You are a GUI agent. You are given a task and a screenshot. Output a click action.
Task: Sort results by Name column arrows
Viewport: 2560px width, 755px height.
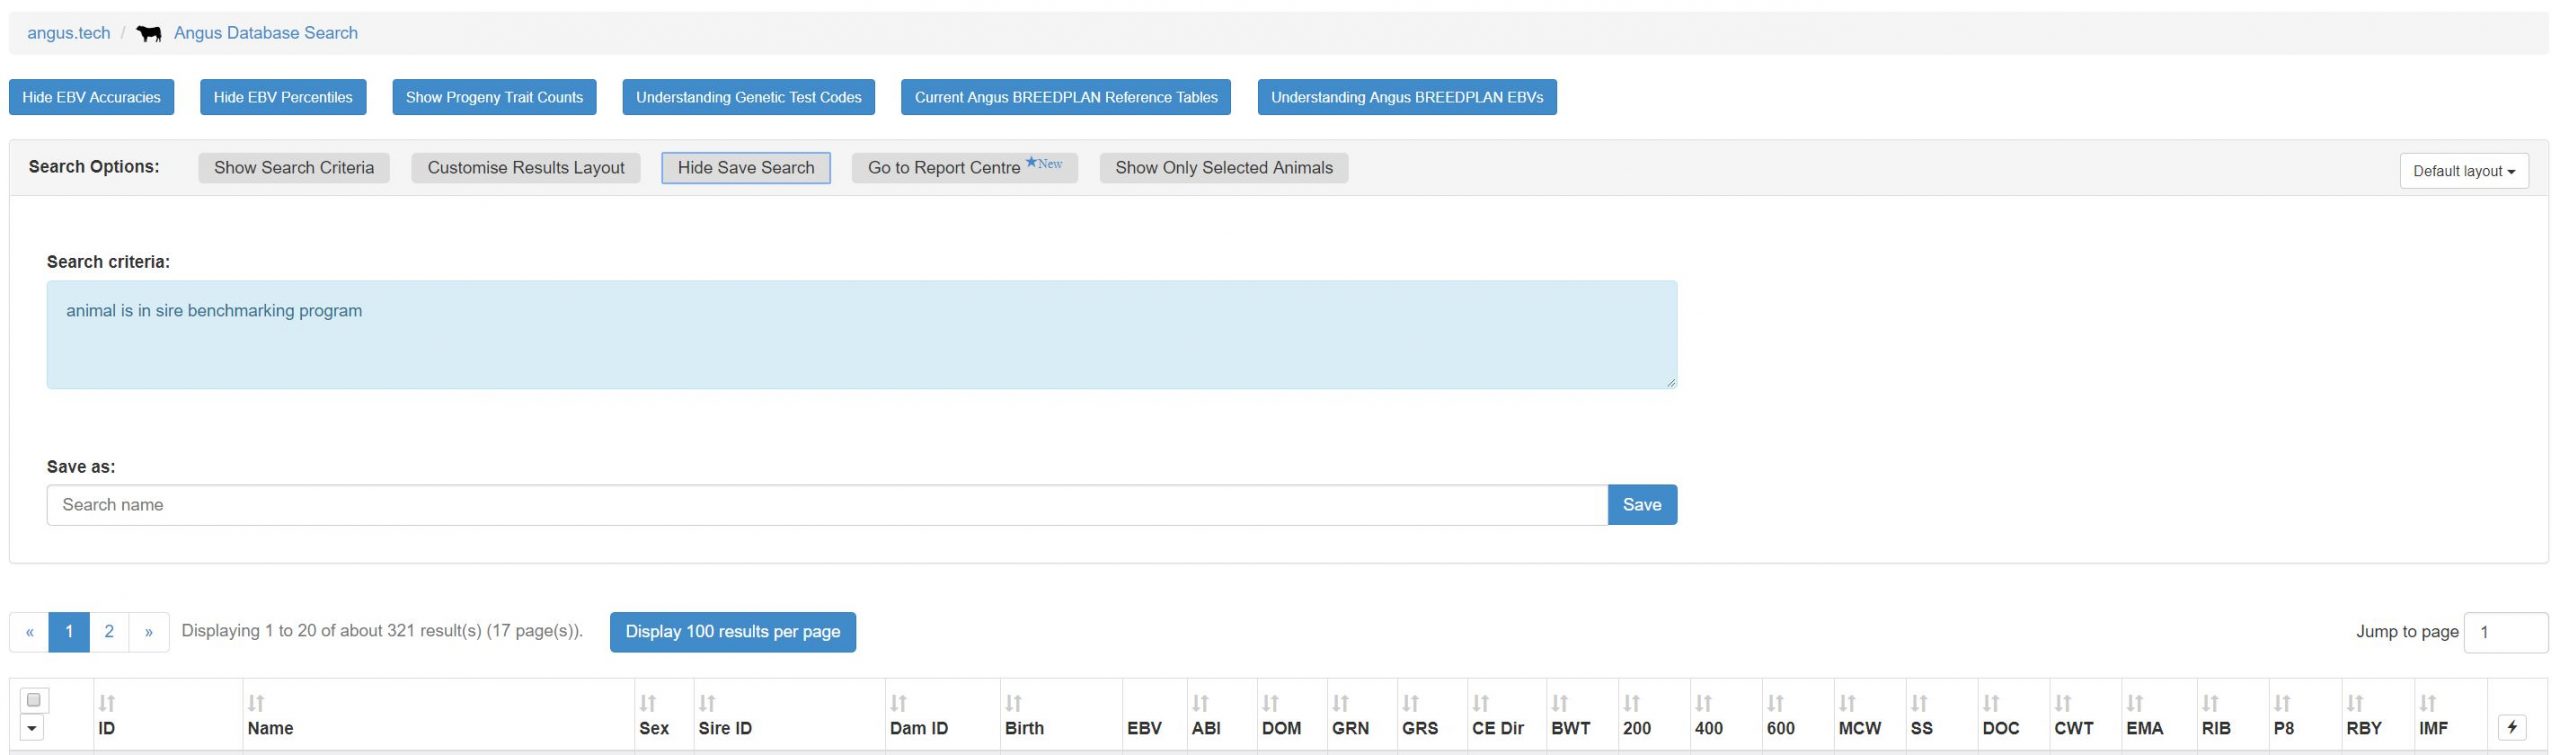point(256,703)
